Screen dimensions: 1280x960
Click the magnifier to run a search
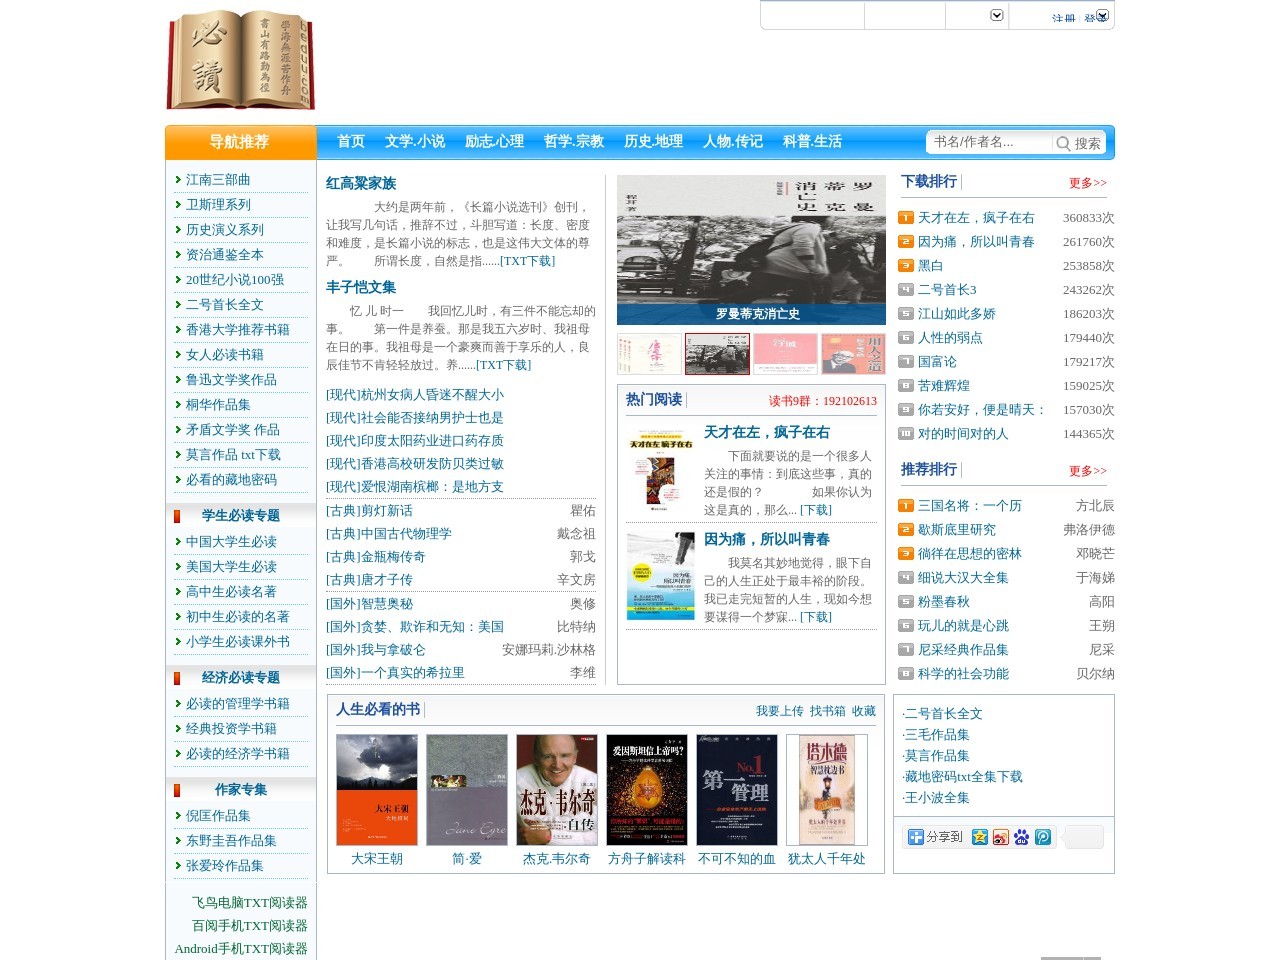[x=1062, y=143]
